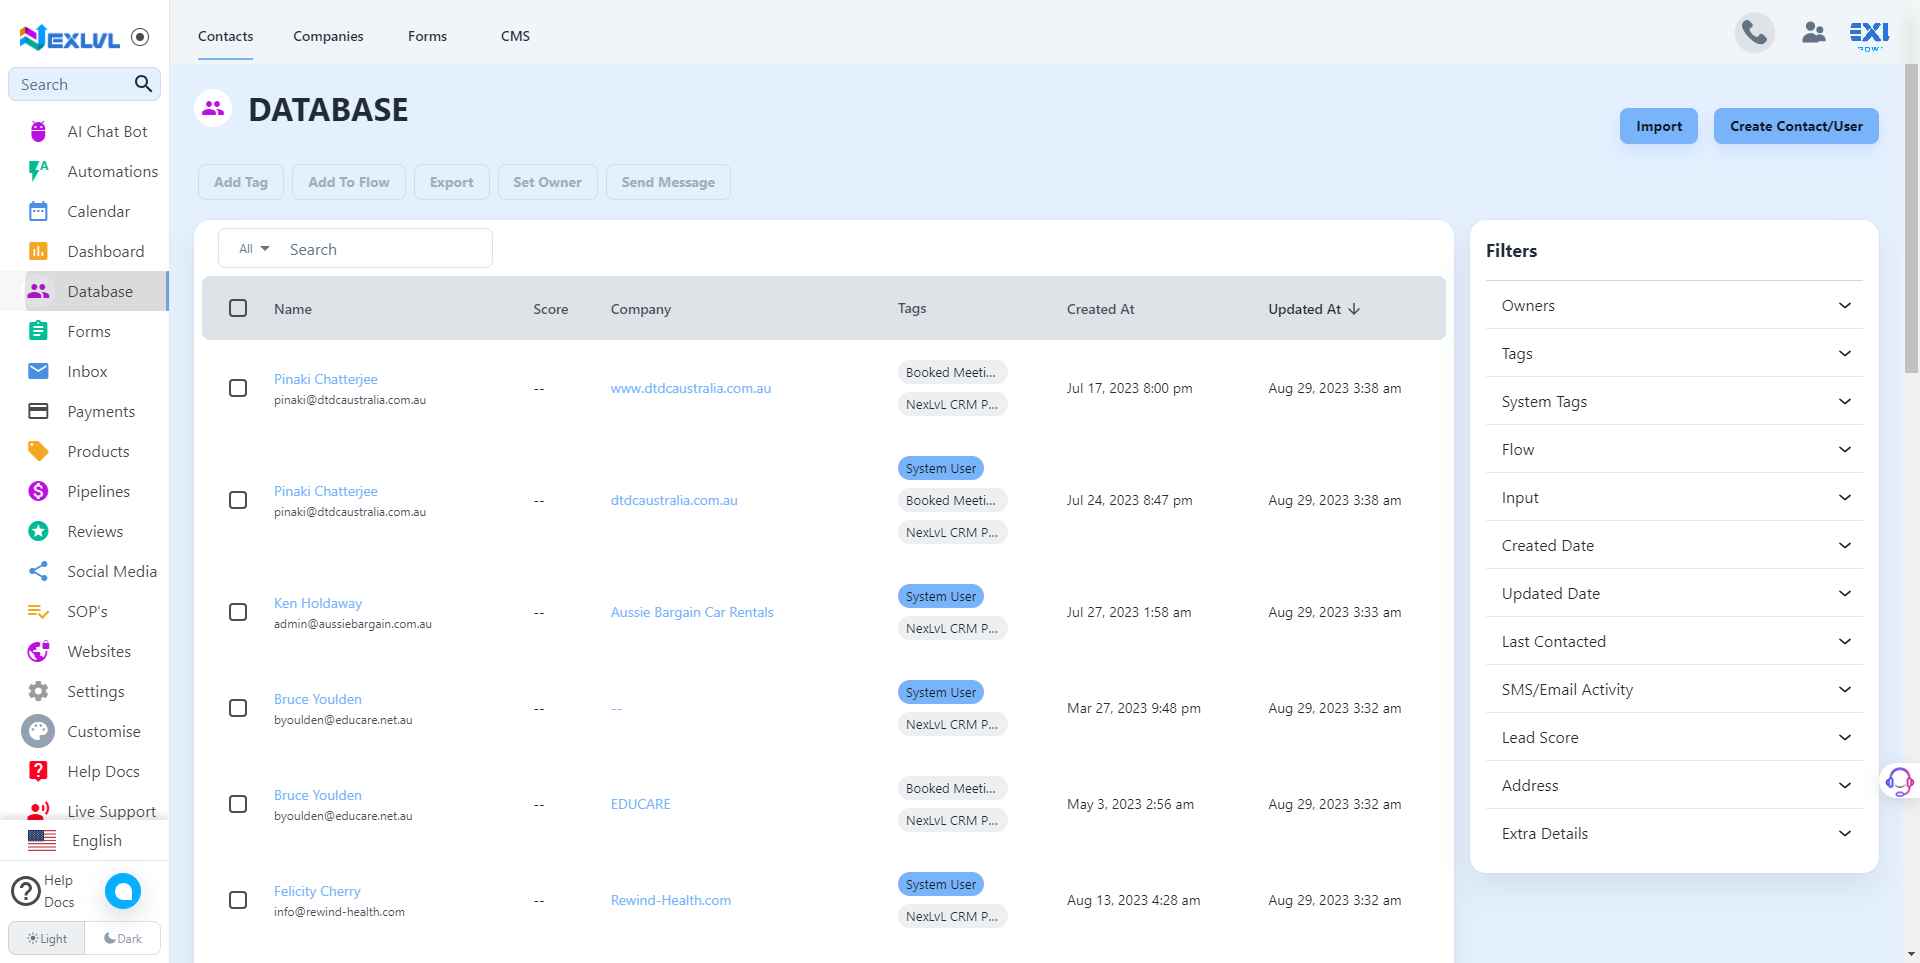Click the contacts people icon in header
Image resolution: width=1920 pixels, height=963 pixels.
1813,33
